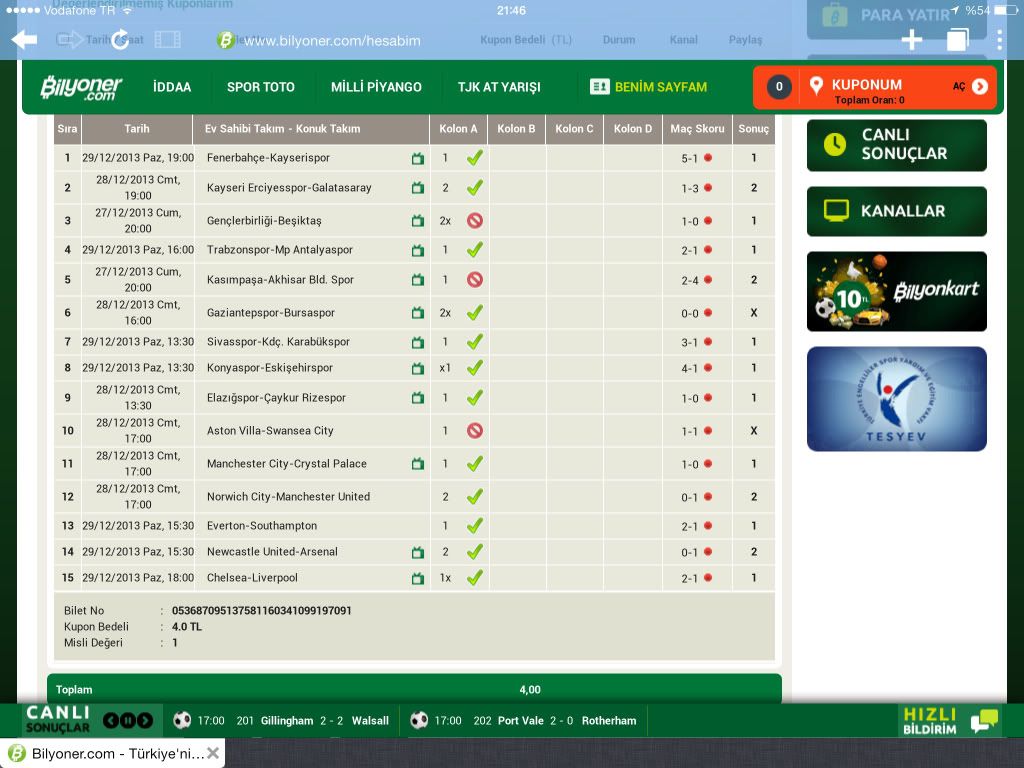Open the Bilyonkart banner
Screen dimensions: 1024x768
pos(897,291)
